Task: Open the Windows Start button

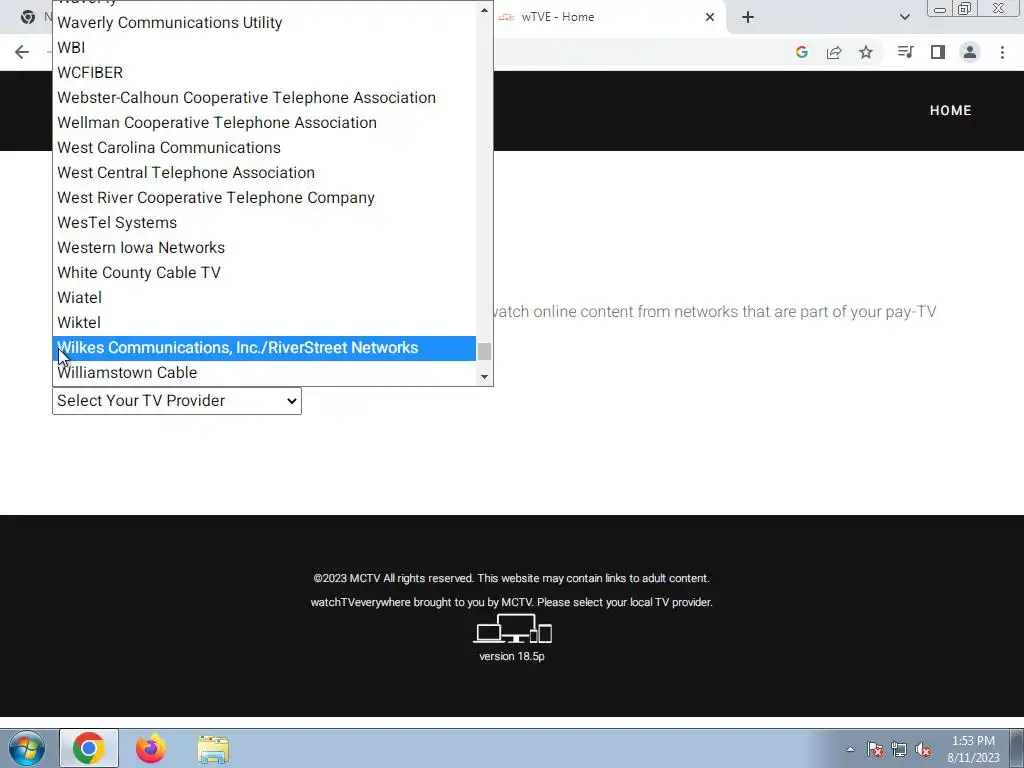Action: pos(27,748)
